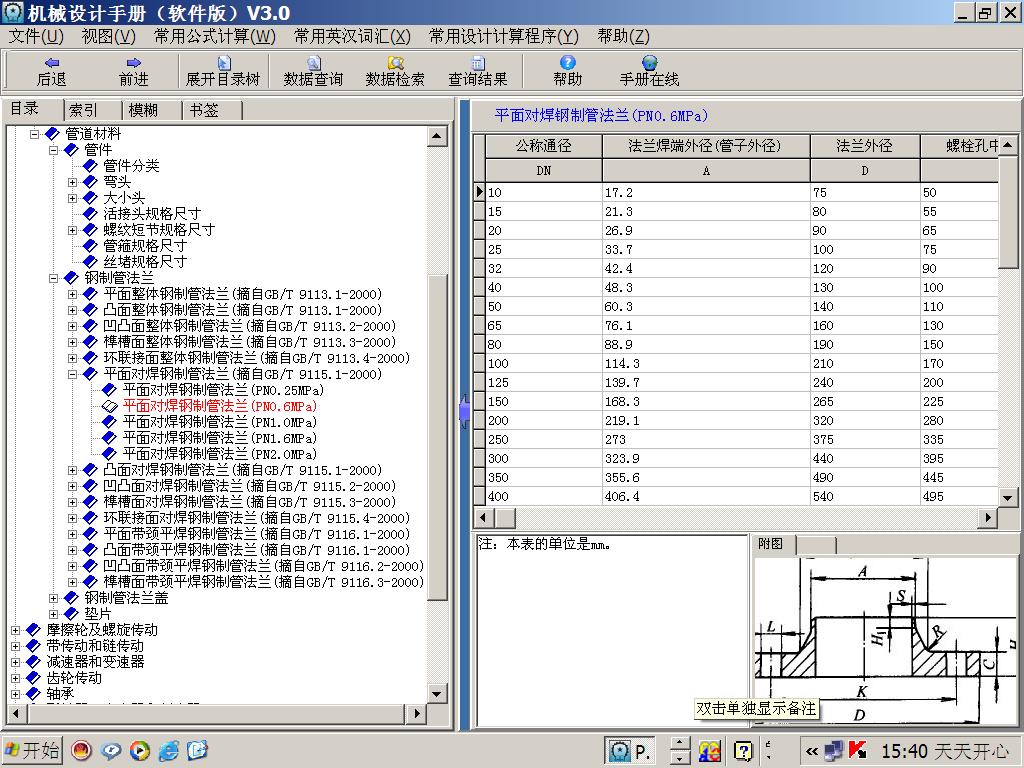This screenshot has width=1024, height=768.
Task: Open the 常用设计计算程序(Y) menu
Action: [504, 36]
